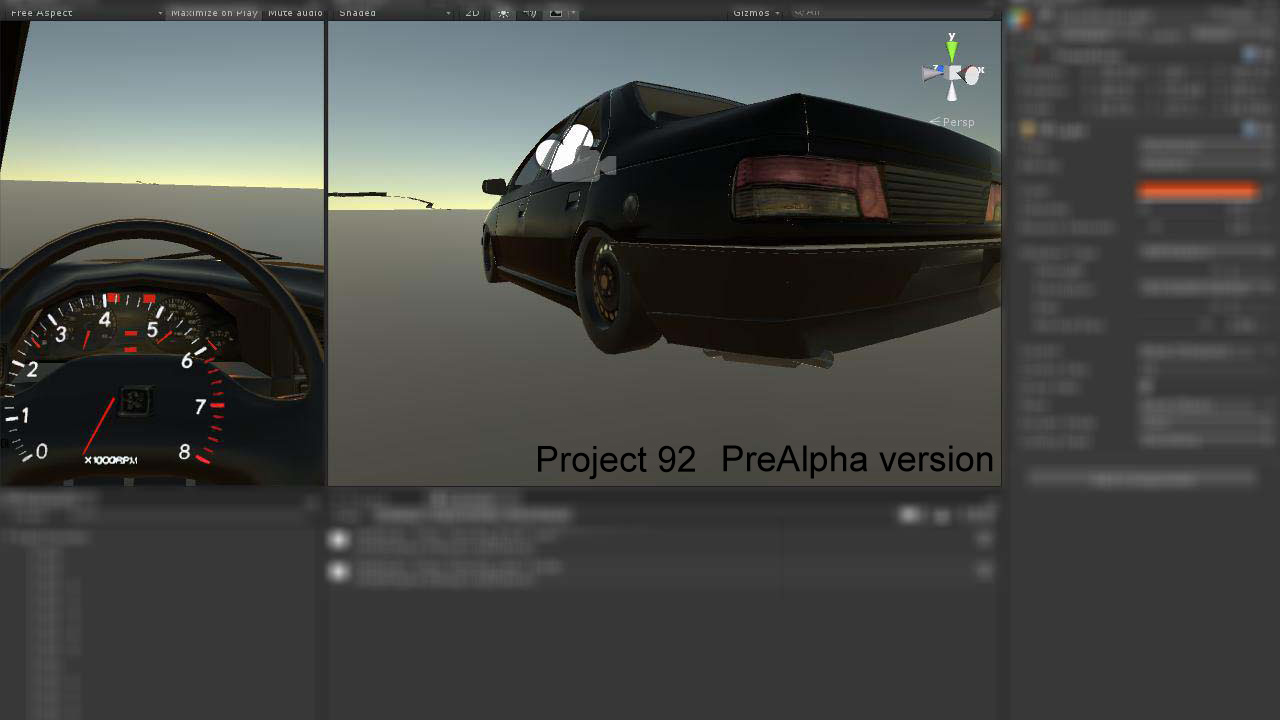1280x720 pixels.
Task: Open the Free Aspect resolution dropdown
Action: (x=85, y=13)
